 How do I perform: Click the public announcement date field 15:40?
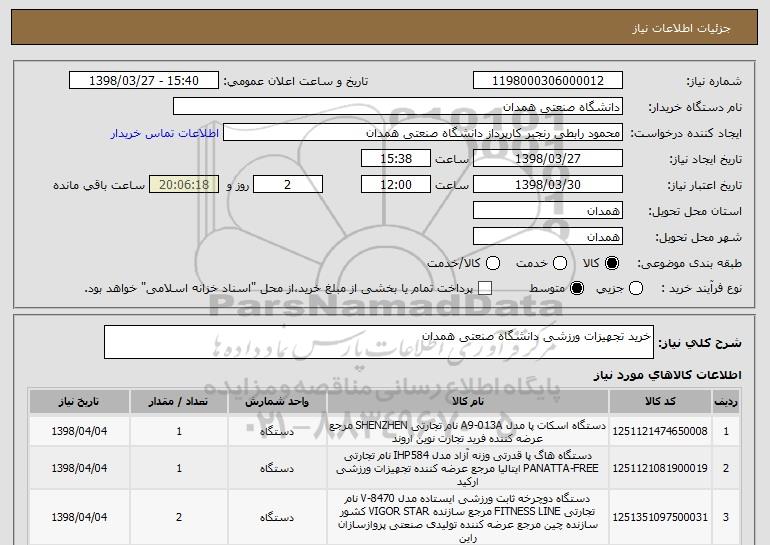point(144,81)
